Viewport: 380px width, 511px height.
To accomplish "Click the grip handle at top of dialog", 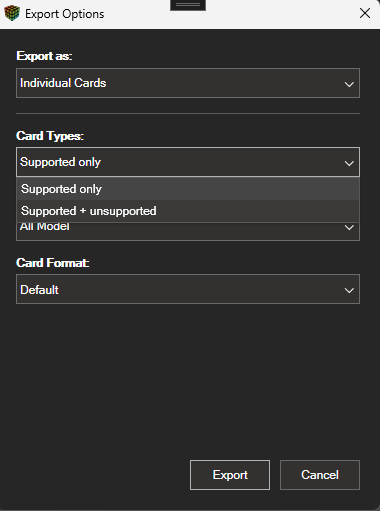I will [x=188, y=5].
